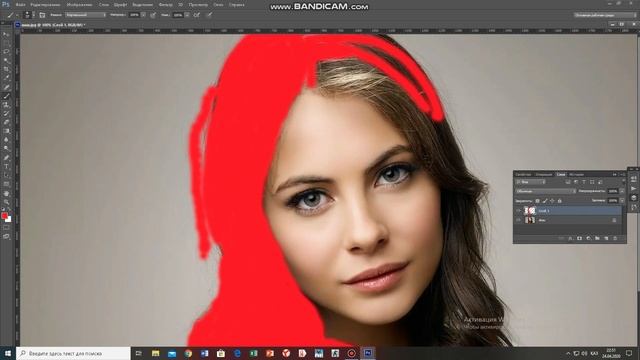Viewport: 640px width, 360px height.
Task: Click the foreground red color swatch
Action: (4, 215)
